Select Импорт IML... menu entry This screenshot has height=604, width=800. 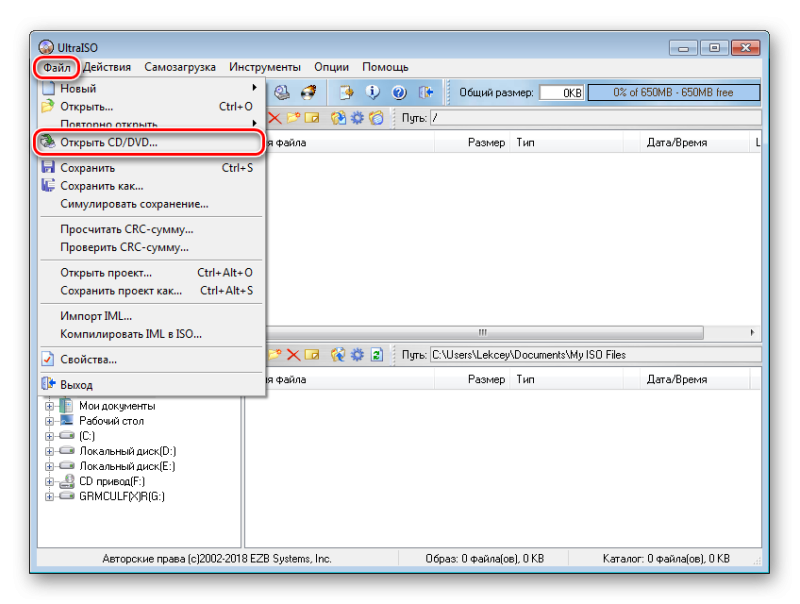[x=151, y=316]
